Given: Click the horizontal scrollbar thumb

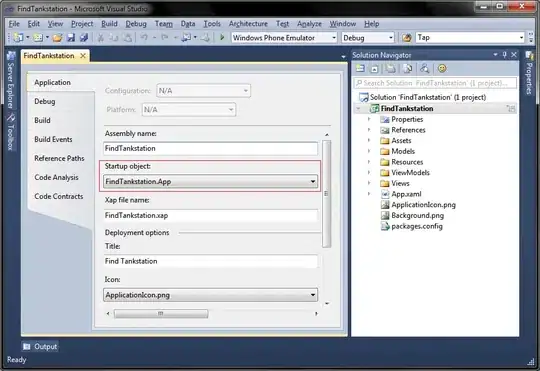Looking at the screenshot, I should pyautogui.click(x=161, y=313).
